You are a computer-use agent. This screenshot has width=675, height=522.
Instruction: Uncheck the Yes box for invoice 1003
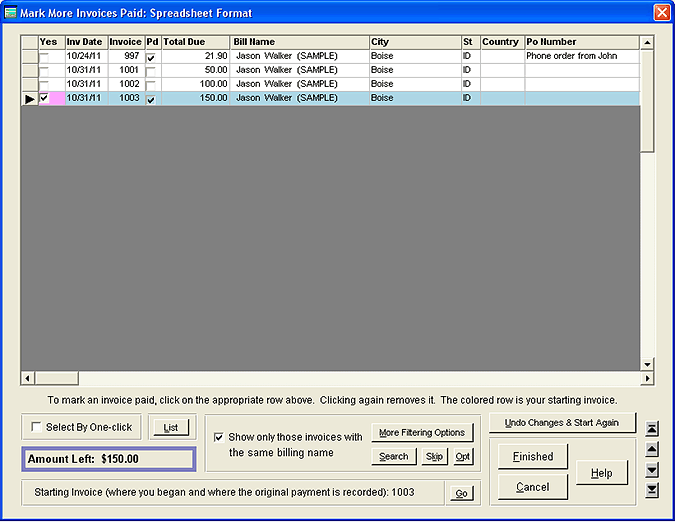coord(44,99)
